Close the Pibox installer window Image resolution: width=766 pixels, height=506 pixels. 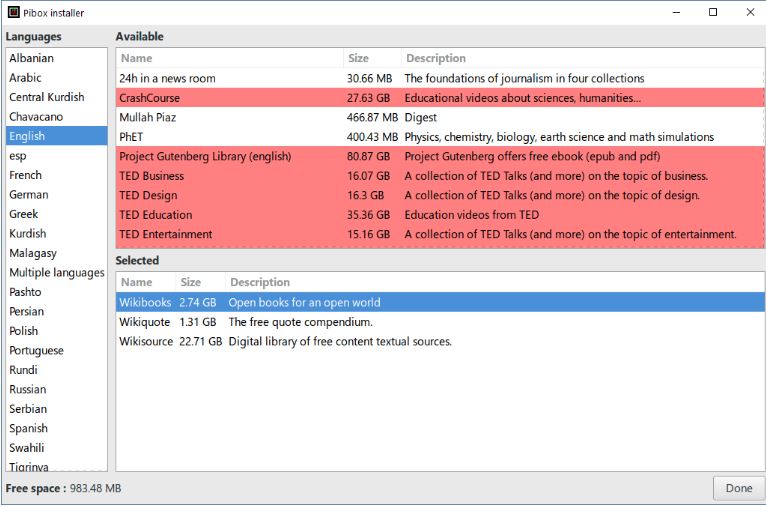[750, 12]
